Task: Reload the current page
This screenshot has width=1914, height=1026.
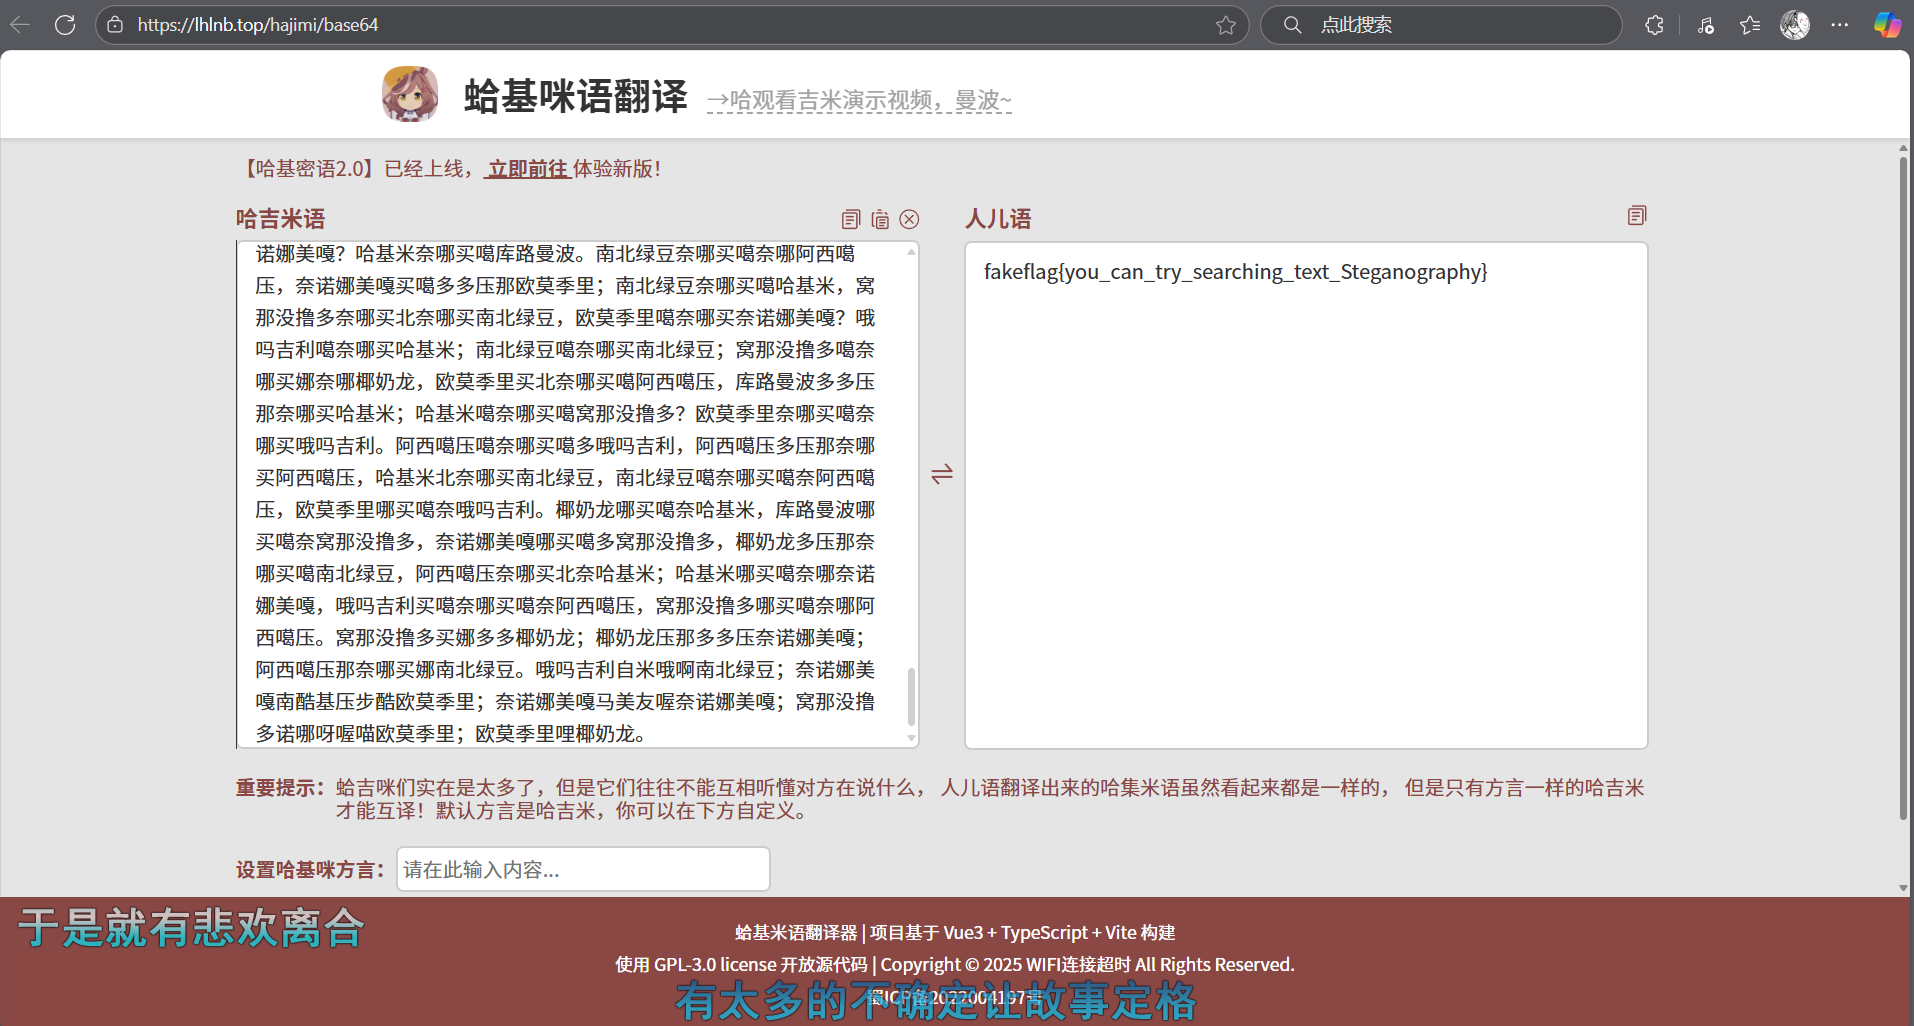Action: click(x=65, y=25)
